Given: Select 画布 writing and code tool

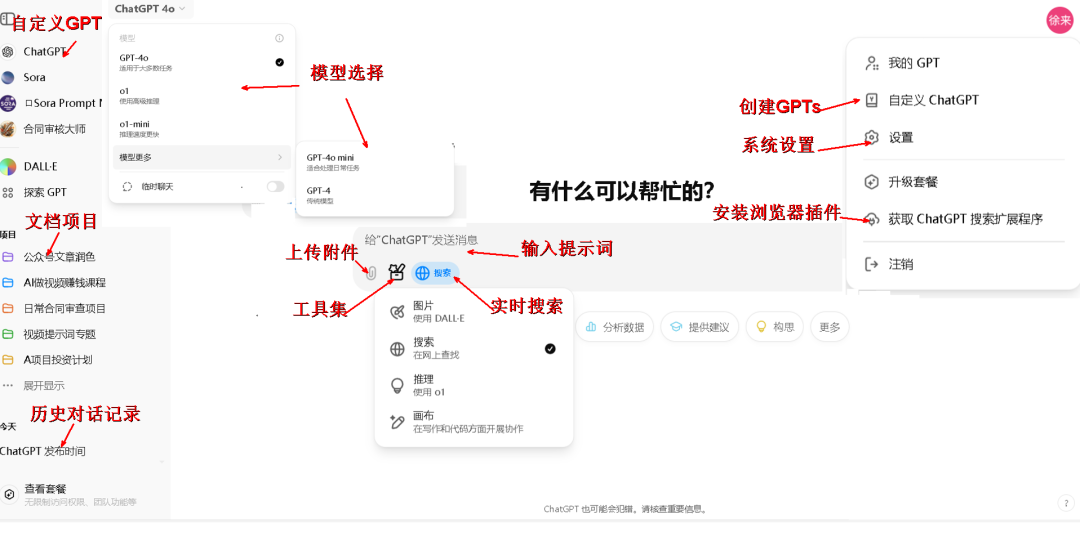Looking at the screenshot, I should coord(474,423).
